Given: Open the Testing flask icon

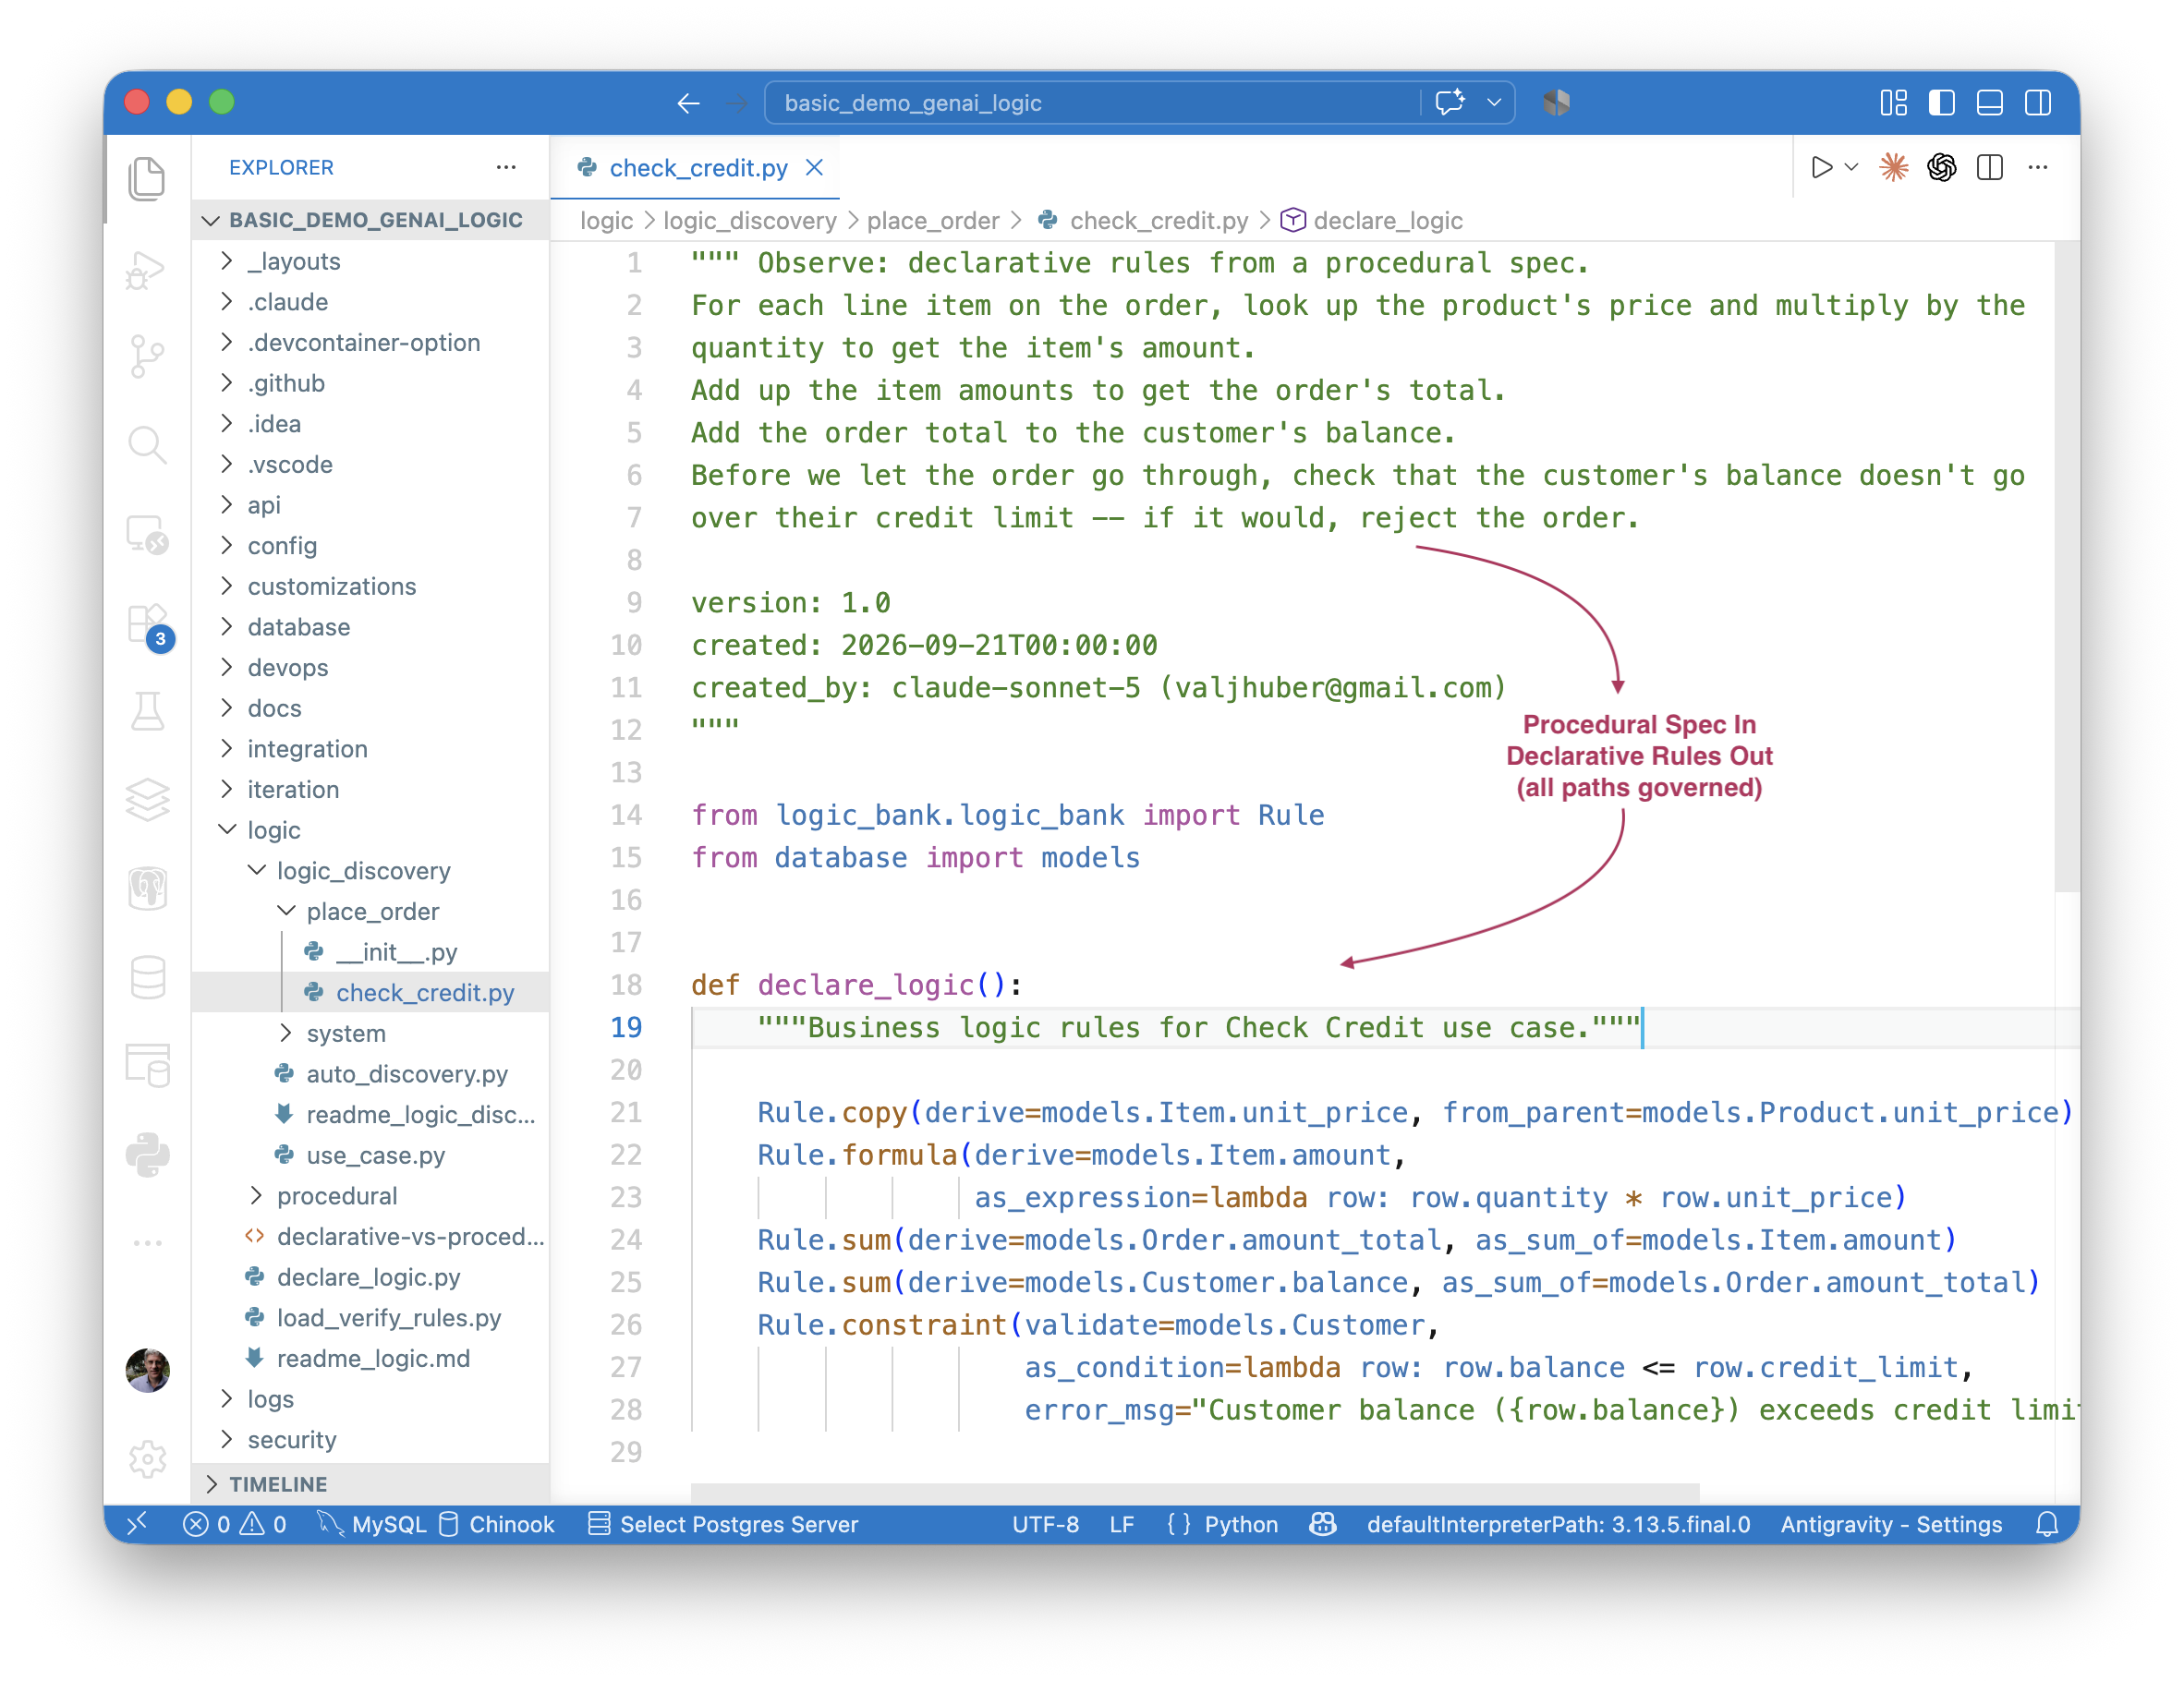Looking at the screenshot, I should [147, 711].
